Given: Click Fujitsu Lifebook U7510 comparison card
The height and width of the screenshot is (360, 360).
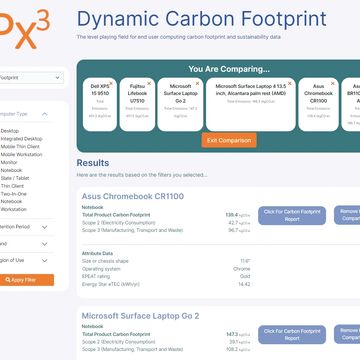Looking at the screenshot, I should (x=137, y=105).
